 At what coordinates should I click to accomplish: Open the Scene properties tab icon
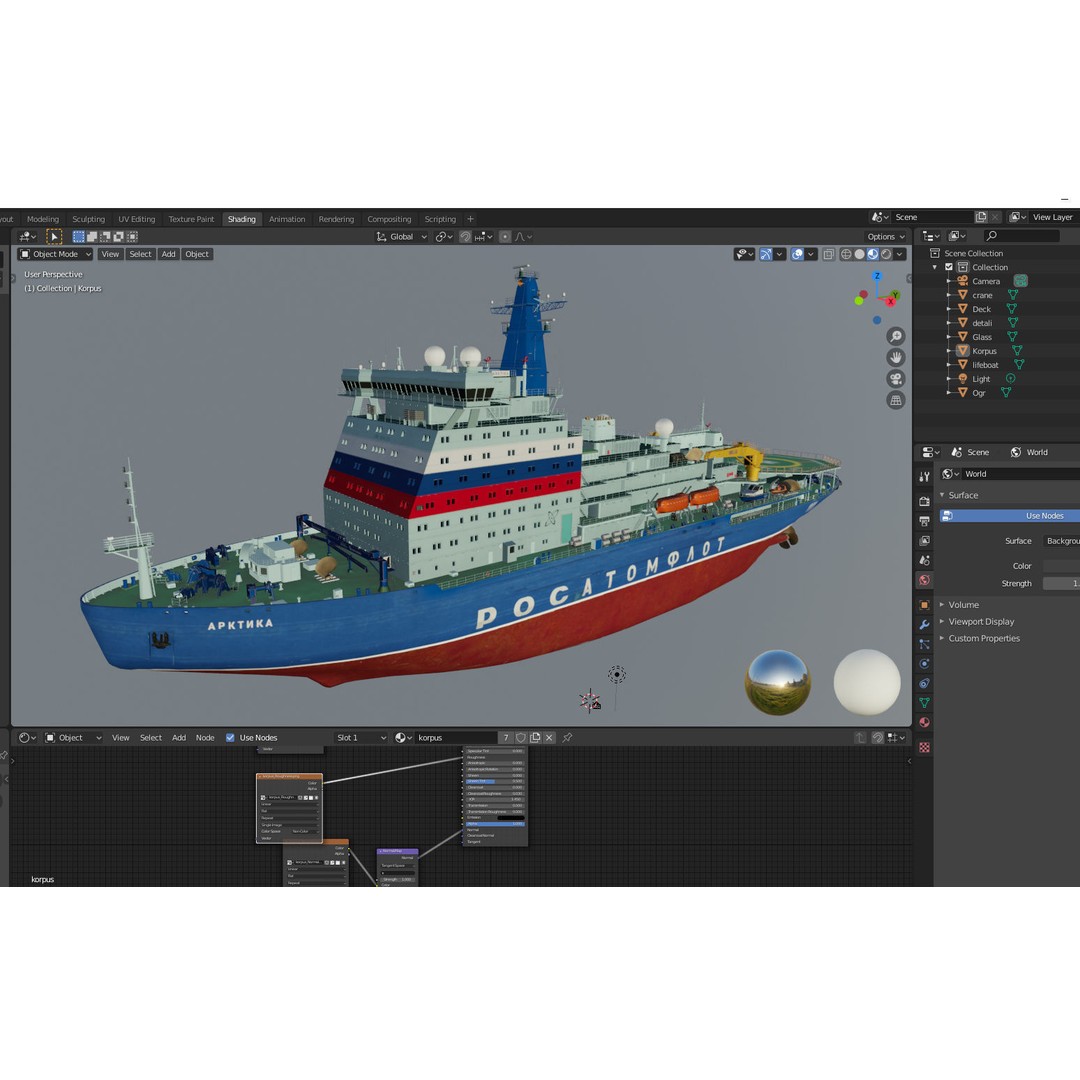(x=924, y=560)
